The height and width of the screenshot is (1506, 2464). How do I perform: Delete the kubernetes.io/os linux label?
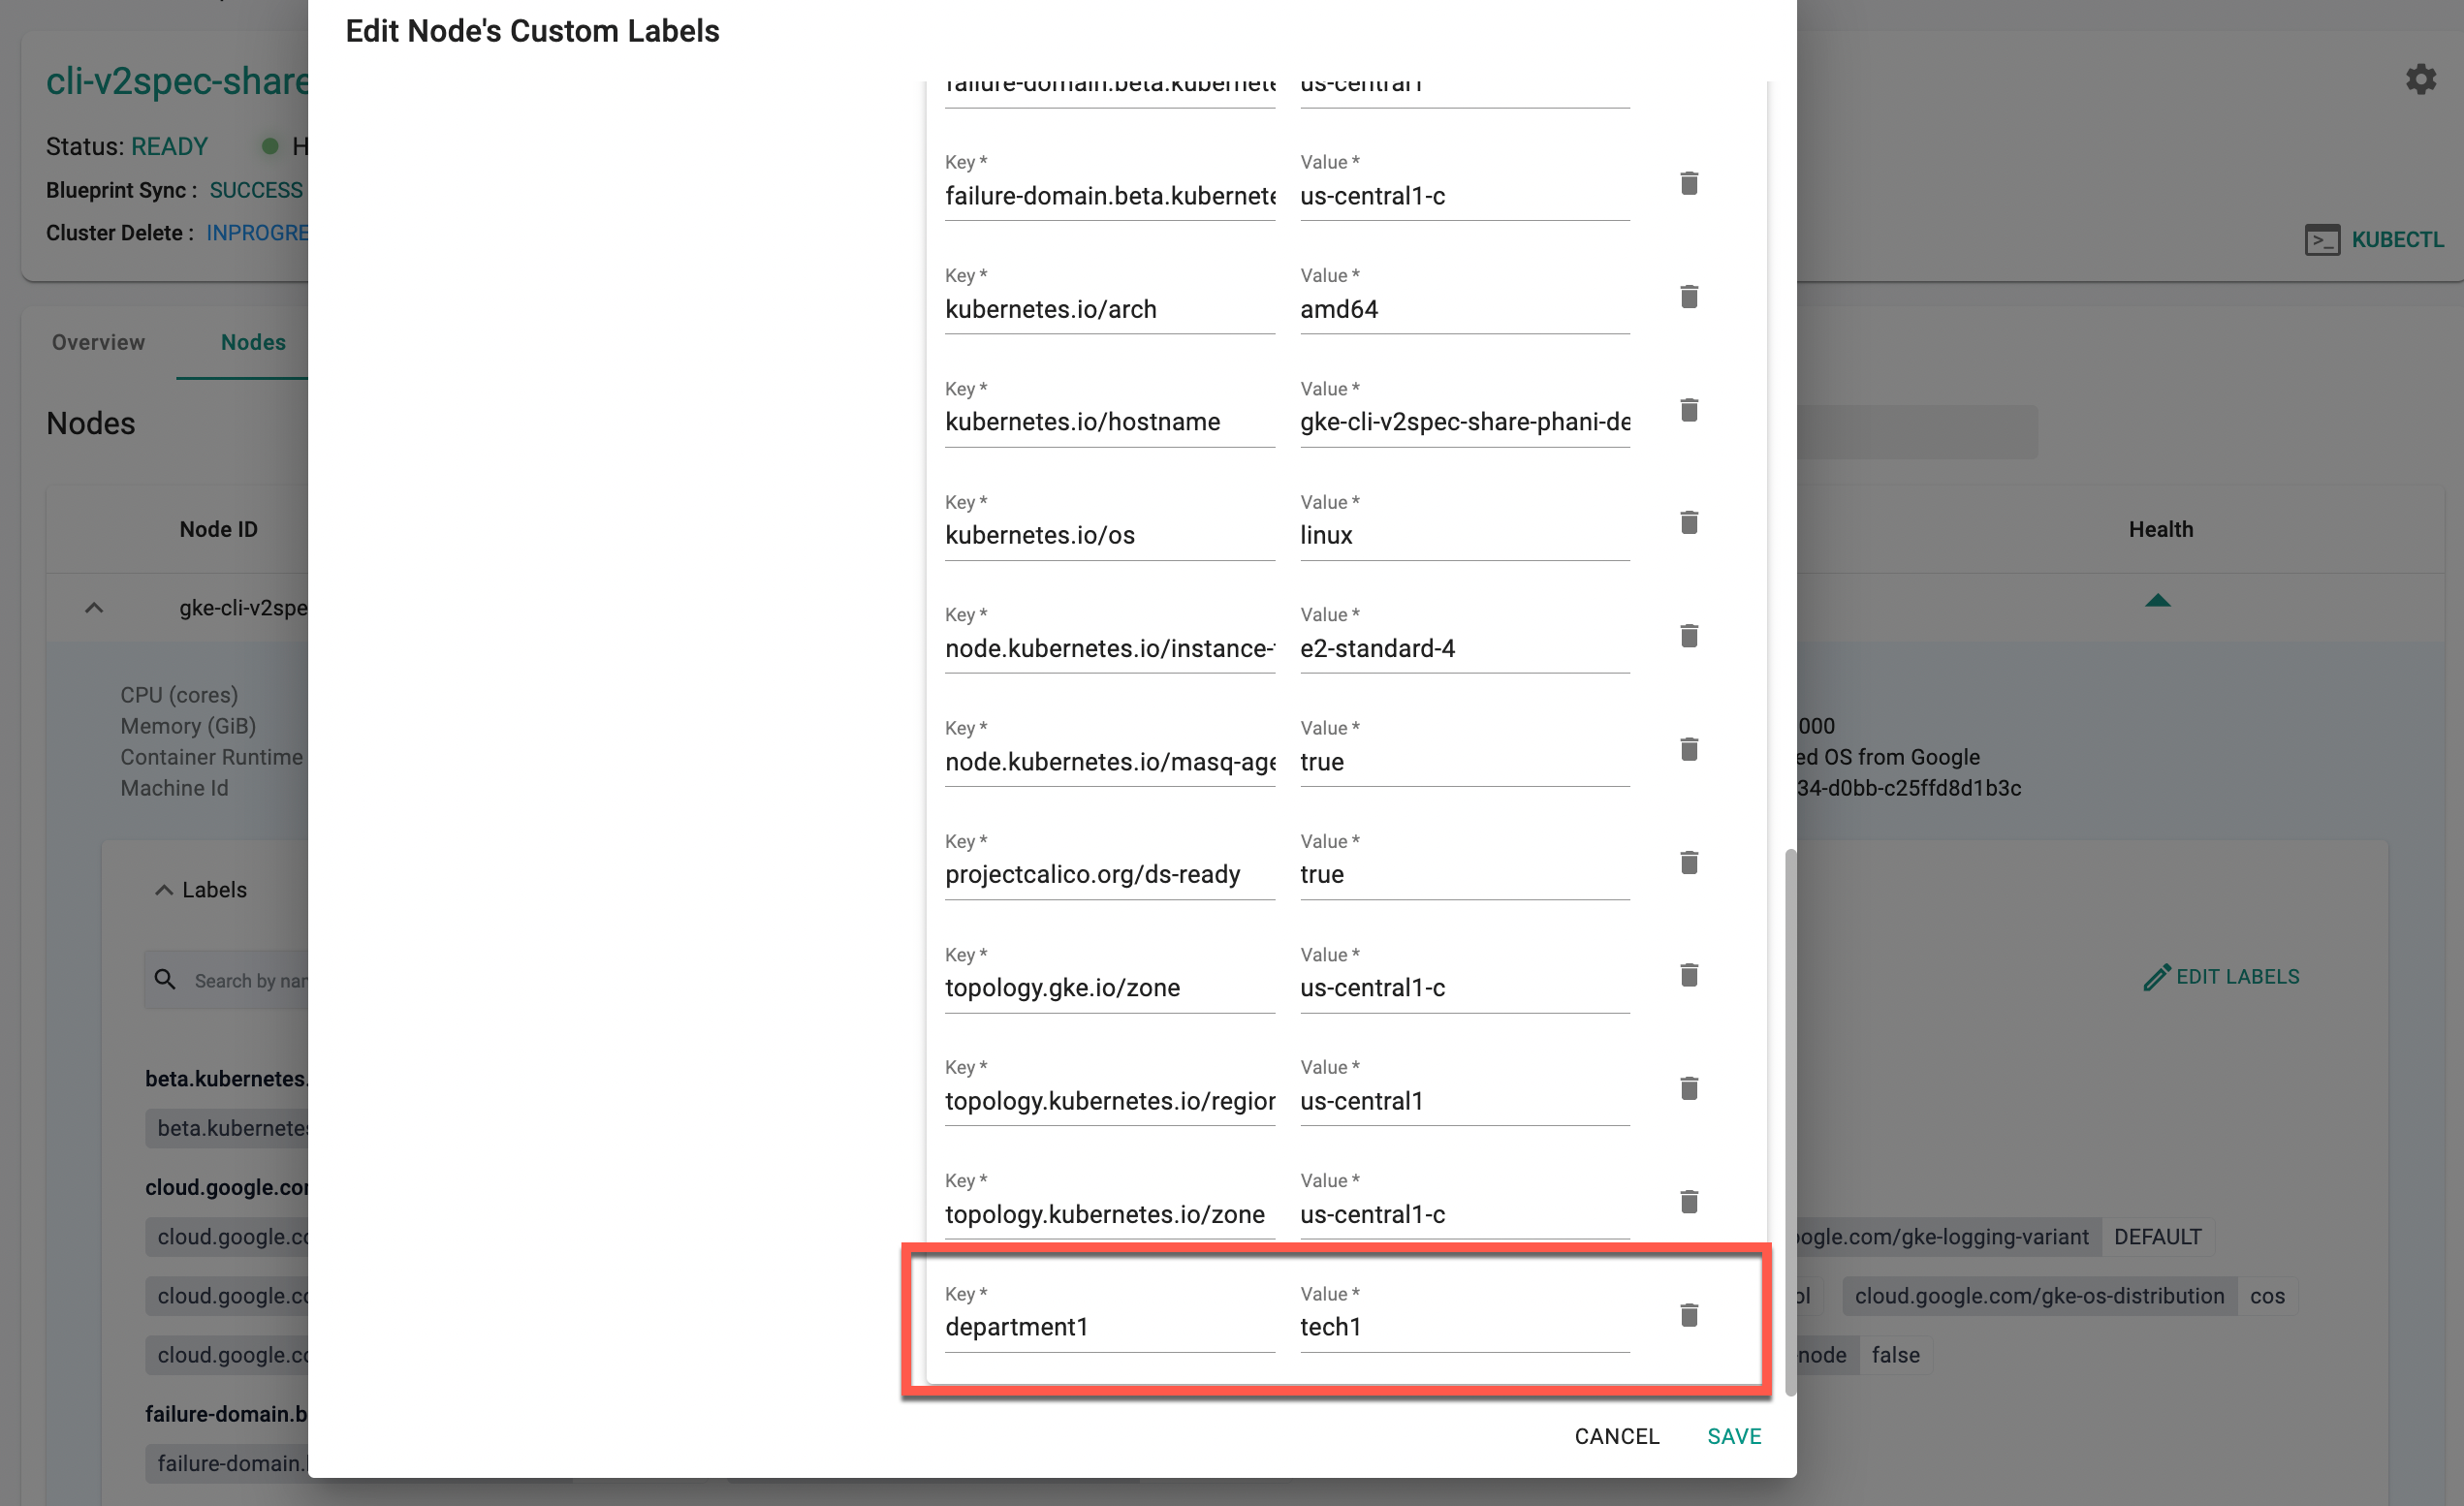tap(1688, 523)
